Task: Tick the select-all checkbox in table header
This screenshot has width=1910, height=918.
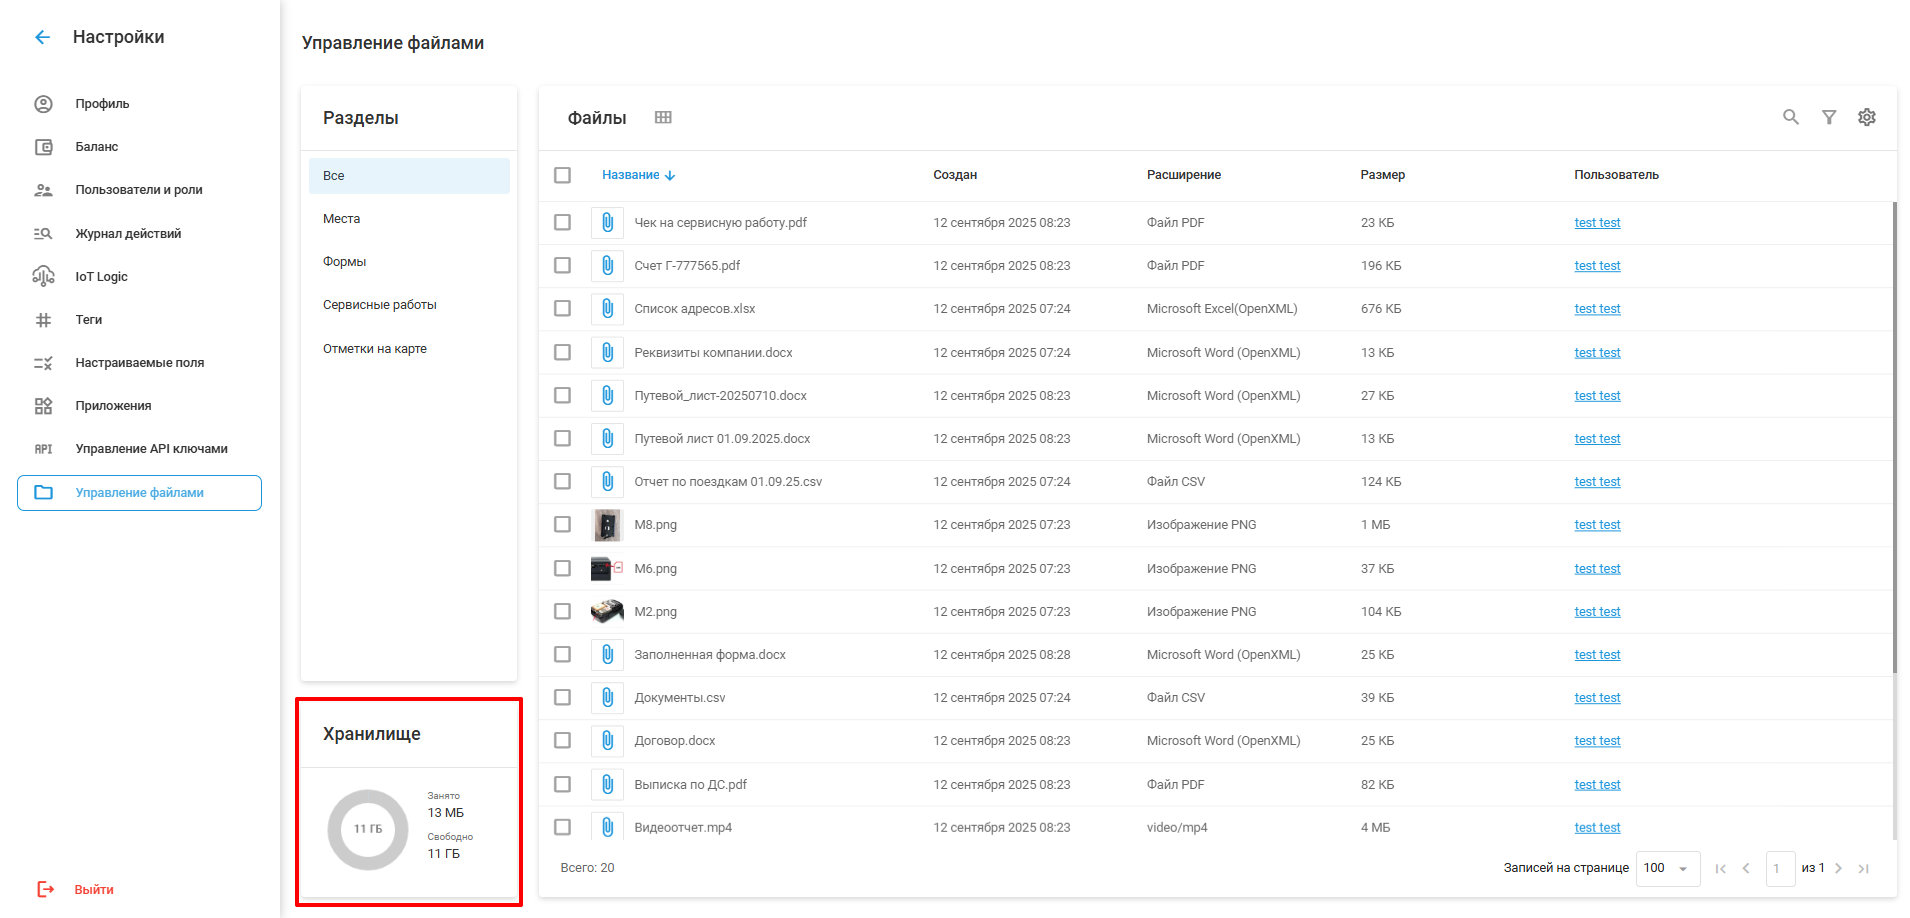Action: pyautogui.click(x=563, y=175)
